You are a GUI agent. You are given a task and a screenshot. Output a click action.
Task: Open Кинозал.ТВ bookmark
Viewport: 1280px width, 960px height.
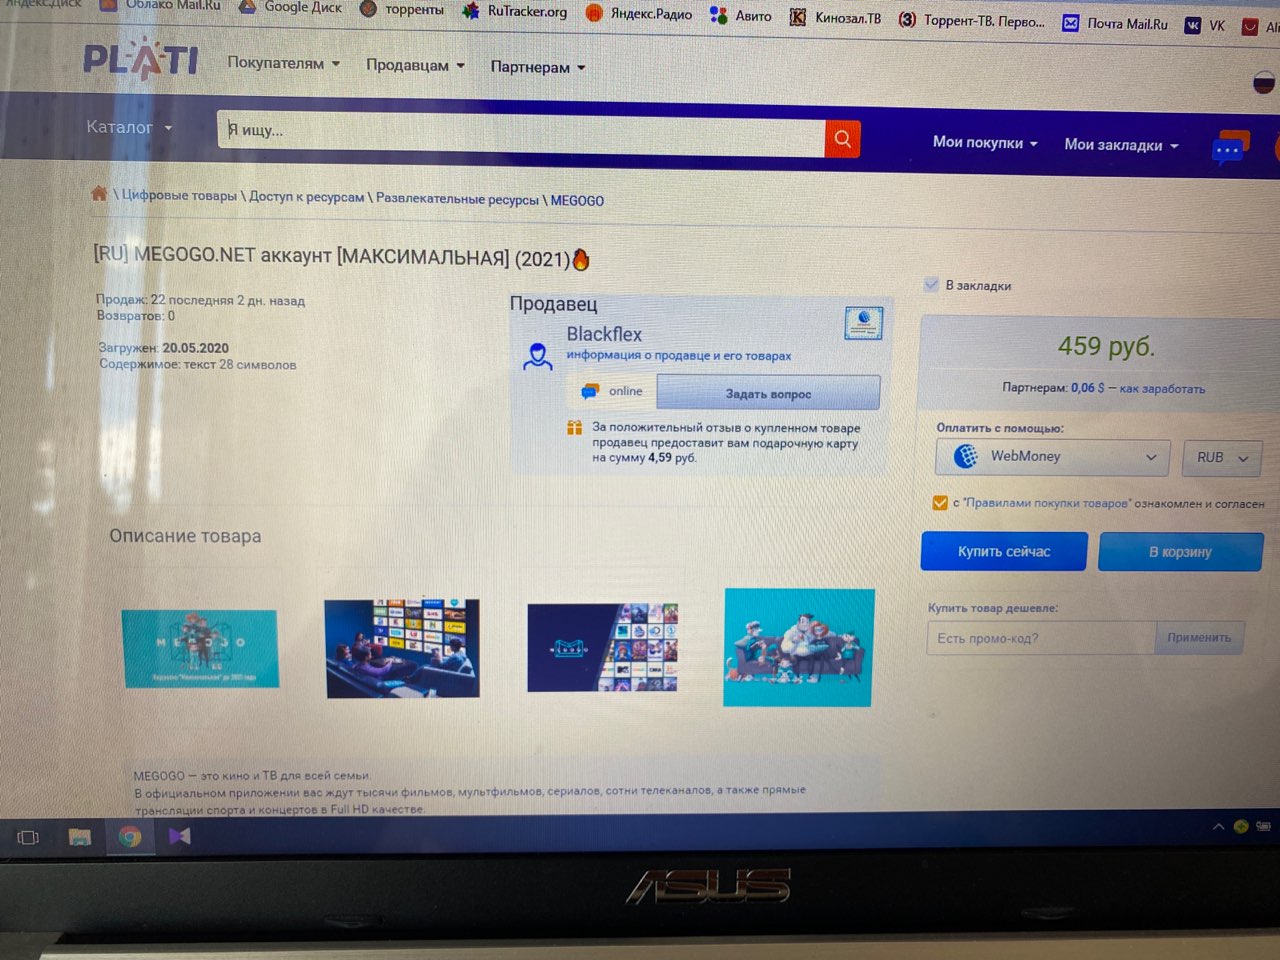click(x=836, y=18)
